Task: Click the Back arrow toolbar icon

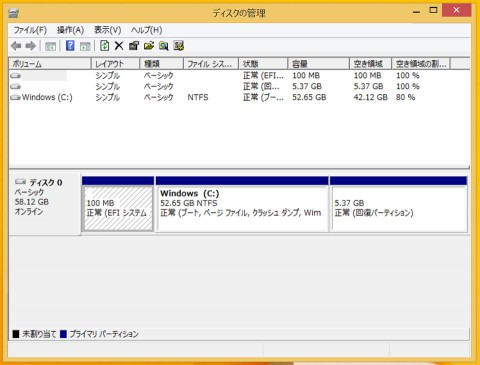Action: (16, 46)
